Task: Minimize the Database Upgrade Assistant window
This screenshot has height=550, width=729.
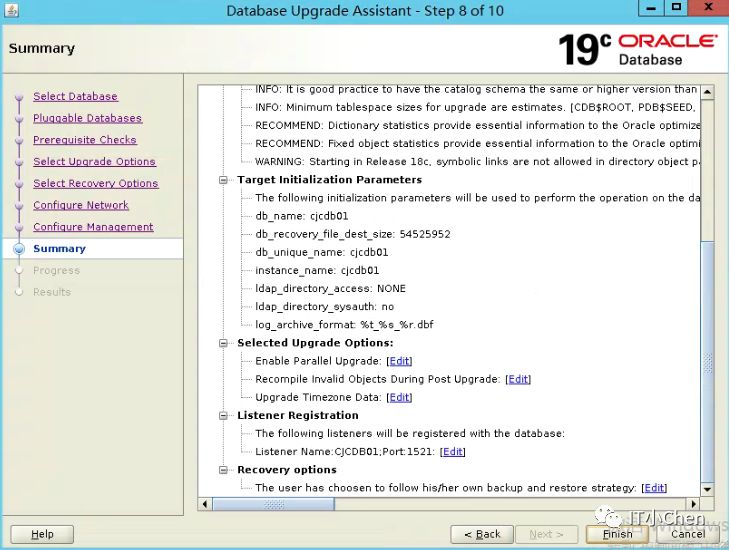Action: click(x=651, y=8)
